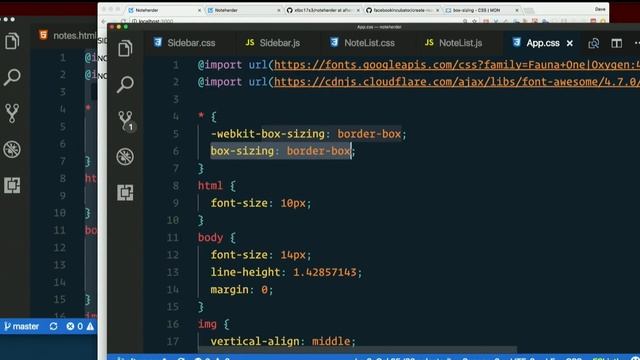This screenshot has height=360, width=640.
Task: Open Search in the notes.html background window
Action: click(12, 77)
